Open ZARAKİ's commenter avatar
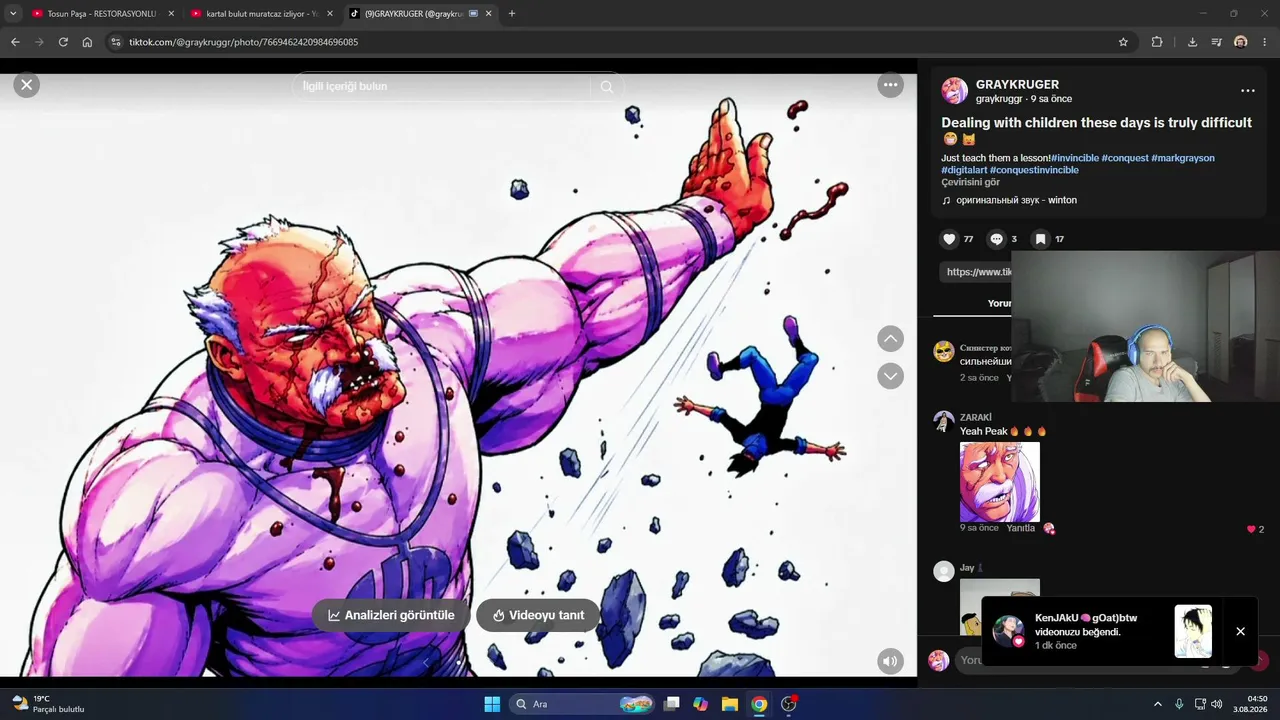1280x720 pixels. coord(943,421)
